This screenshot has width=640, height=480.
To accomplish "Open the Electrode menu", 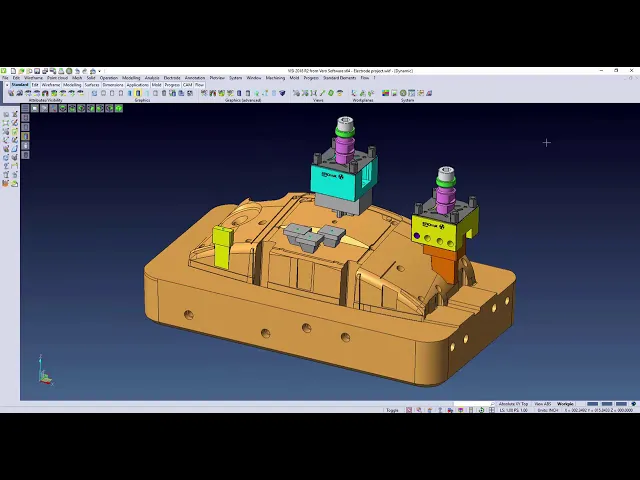I will (x=172, y=78).
